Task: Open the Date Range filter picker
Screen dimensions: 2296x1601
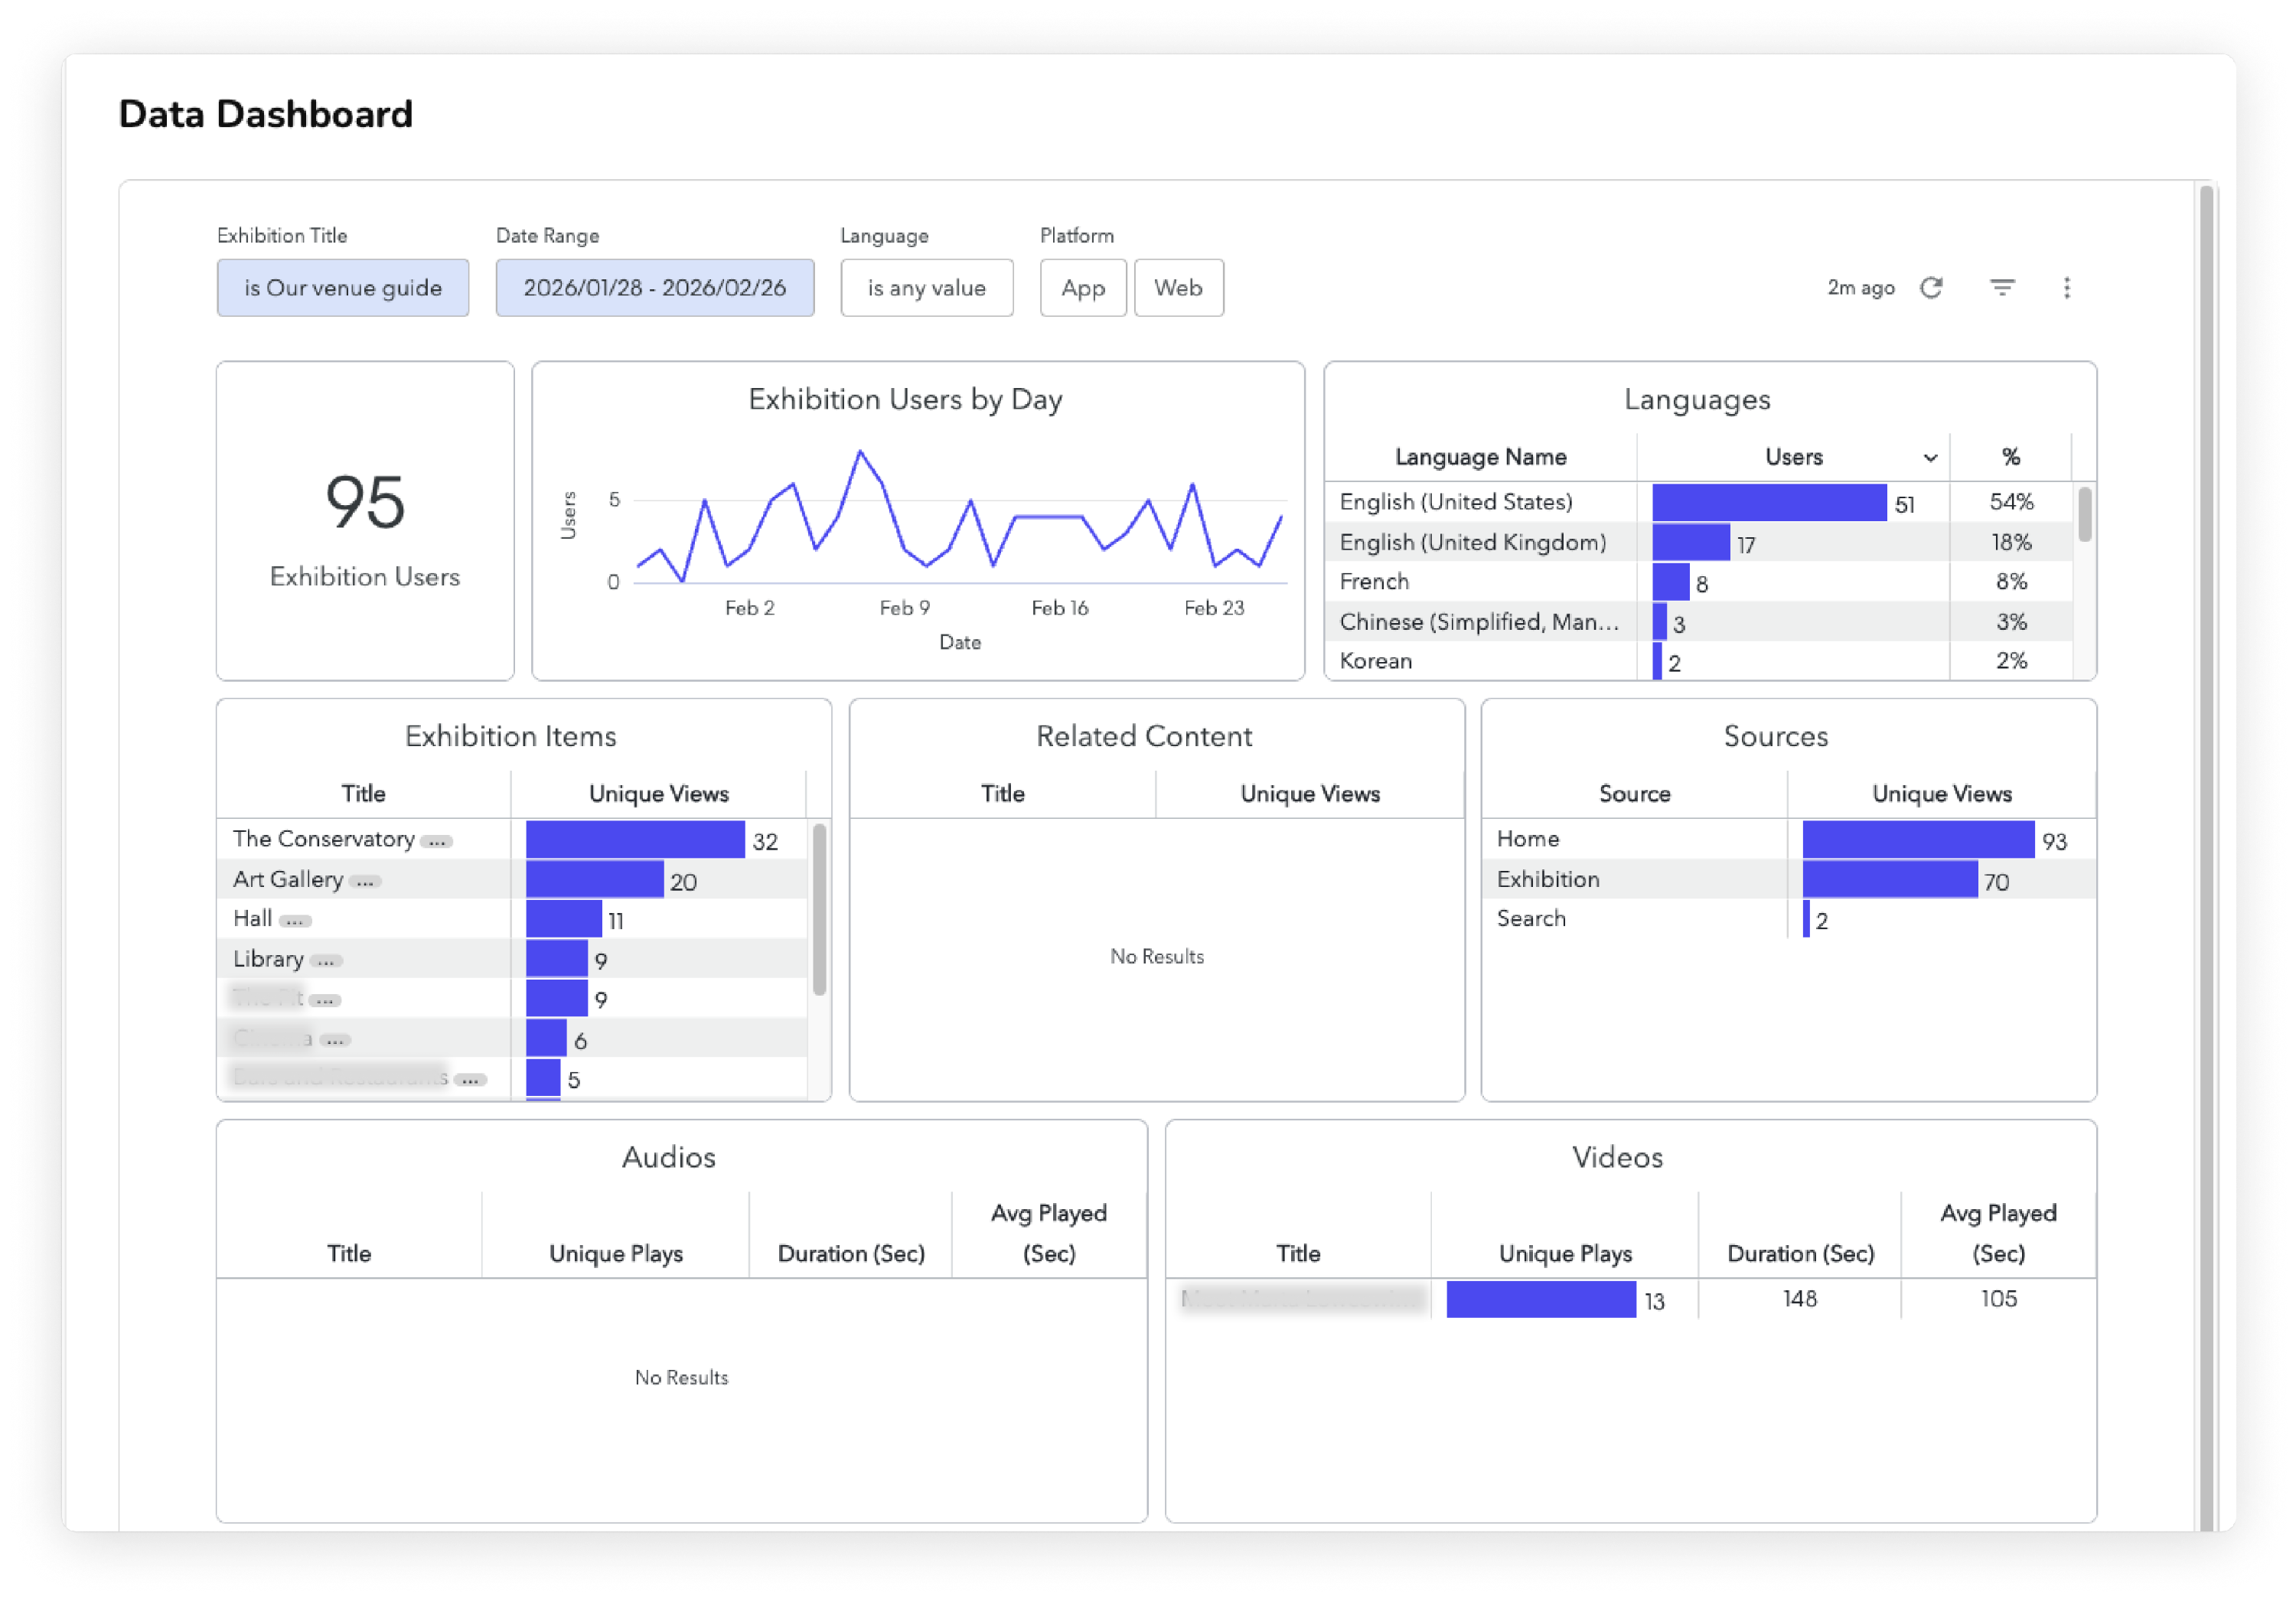Action: (x=654, y=288)
